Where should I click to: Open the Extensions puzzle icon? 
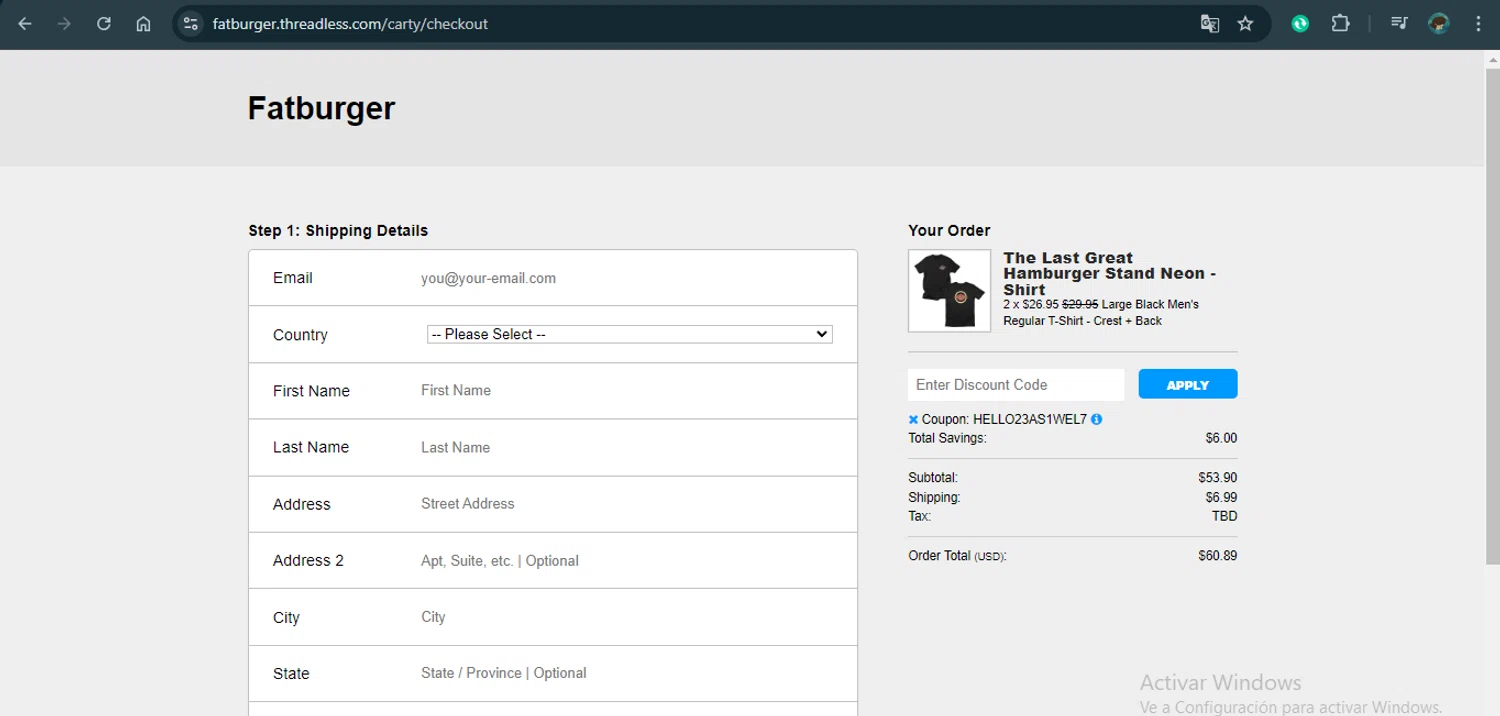1340,24
